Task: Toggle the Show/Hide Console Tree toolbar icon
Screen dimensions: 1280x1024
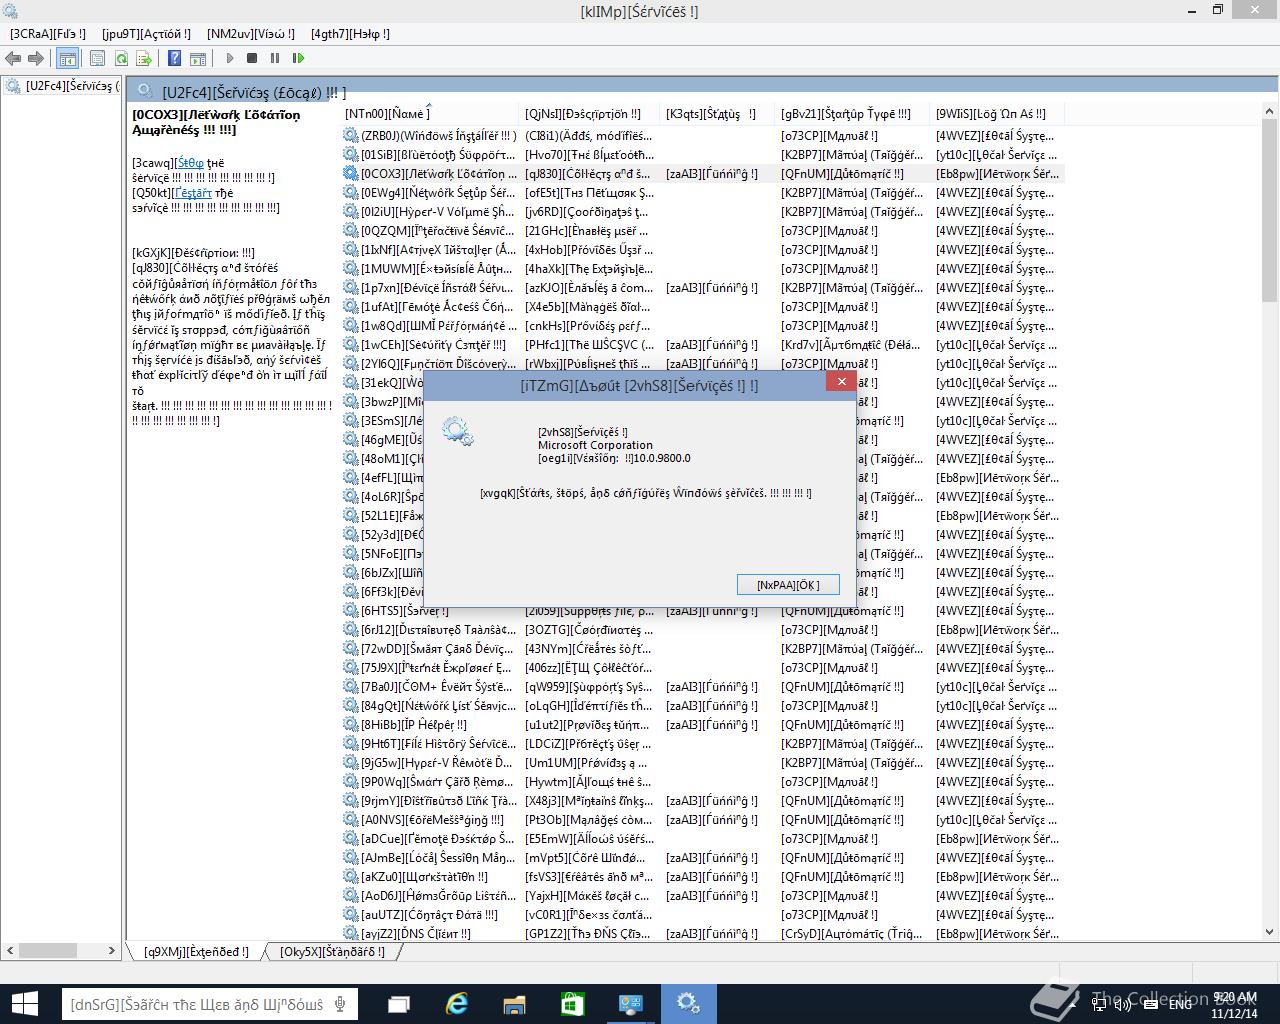Action: tap(67, 59)
